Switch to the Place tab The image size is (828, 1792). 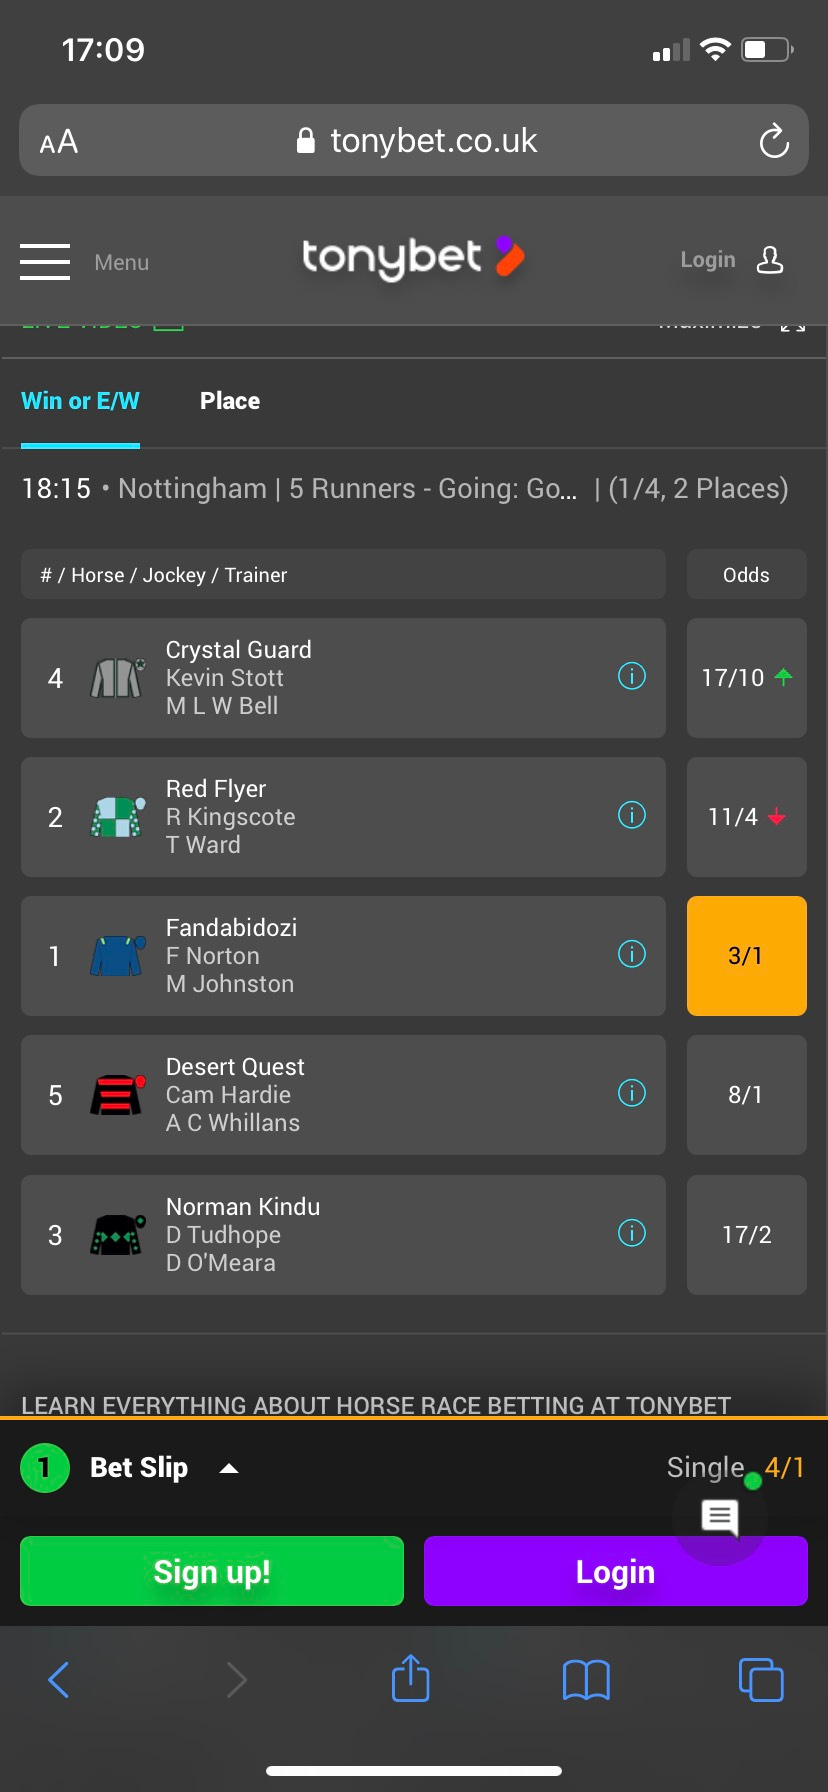(x=229, y=400)
